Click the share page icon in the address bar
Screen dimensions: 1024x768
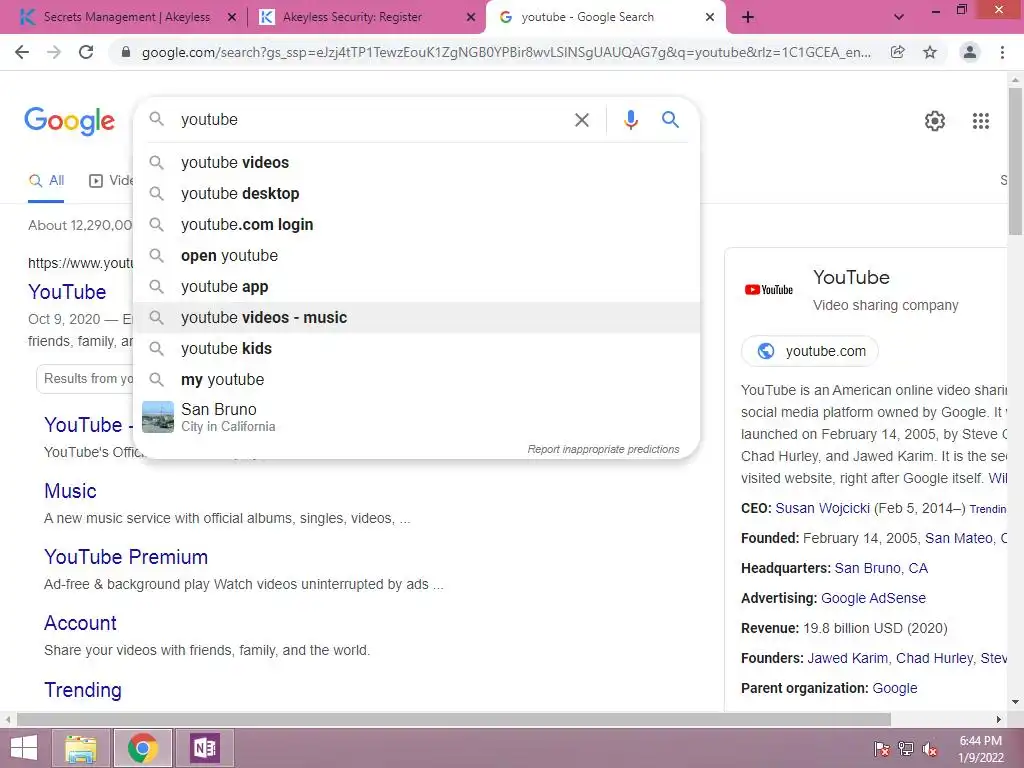click(898, 52)
